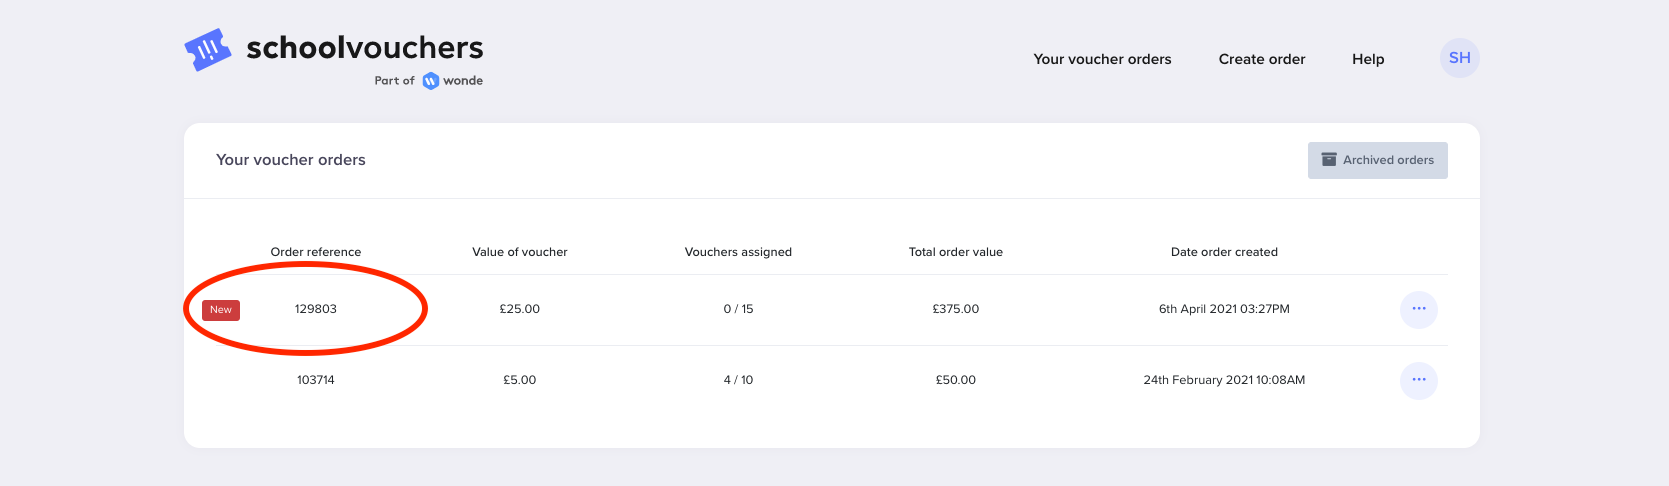
Task: Click the Archived orders button
Action: (x=1377, y=160)
